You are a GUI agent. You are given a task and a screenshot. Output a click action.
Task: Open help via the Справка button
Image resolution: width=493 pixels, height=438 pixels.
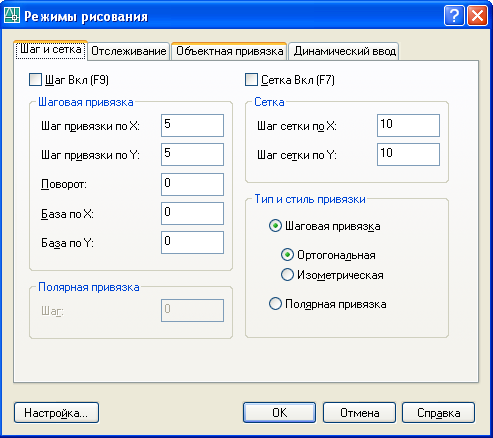[438, 413]
